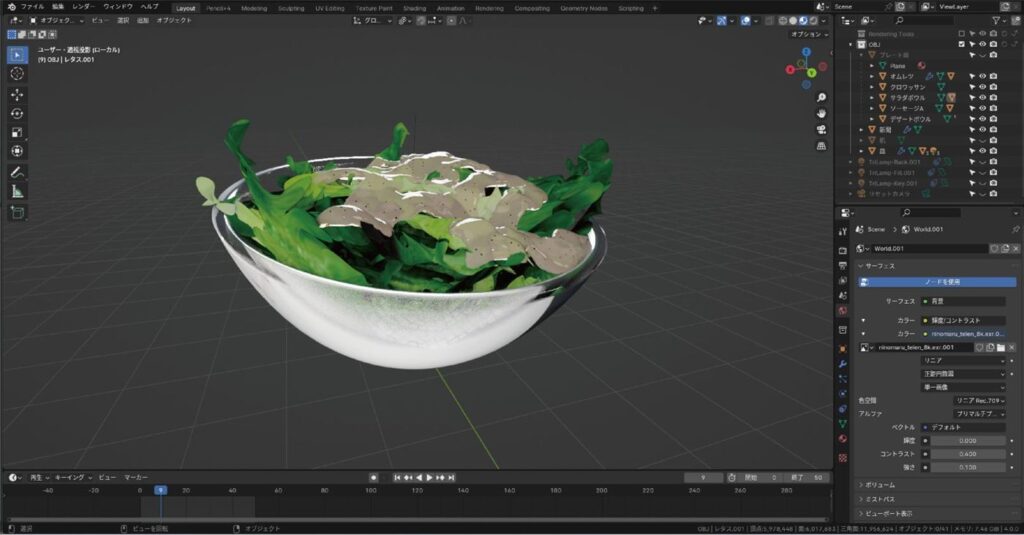Toggle visibility eye for オムレツ

click(982, 76)
